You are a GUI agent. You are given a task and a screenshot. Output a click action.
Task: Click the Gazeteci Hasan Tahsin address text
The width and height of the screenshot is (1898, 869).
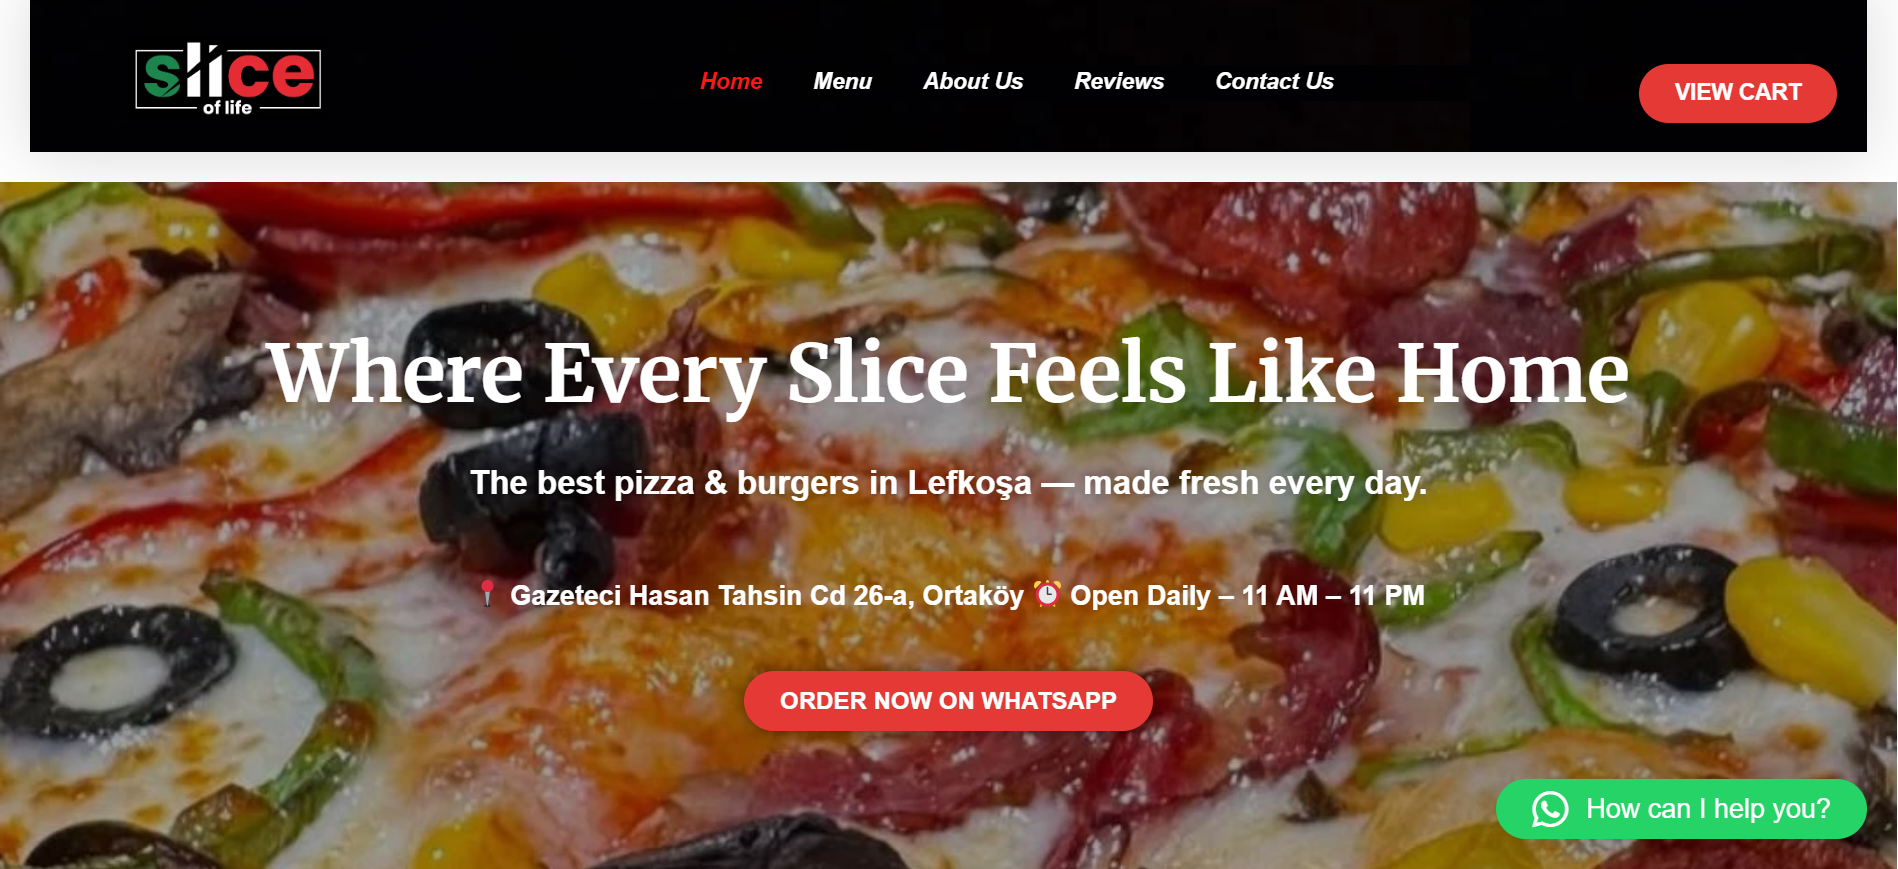tap(767, 595)
